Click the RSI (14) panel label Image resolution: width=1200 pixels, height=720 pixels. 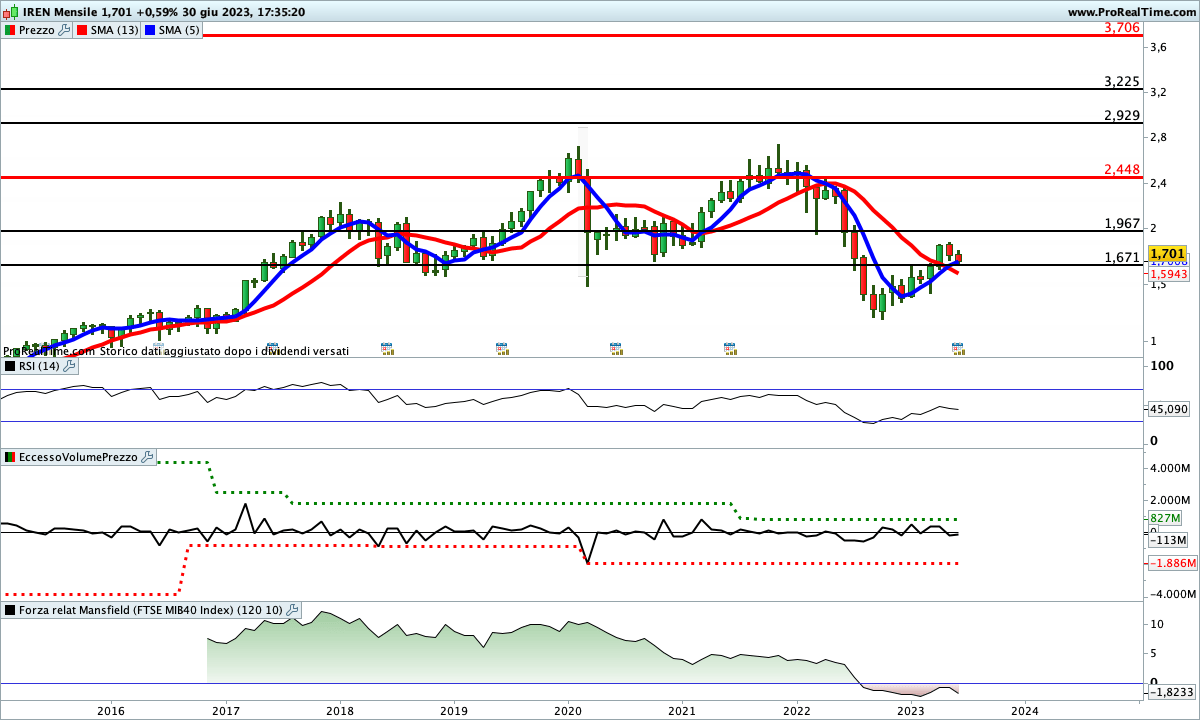click(x=38, y=366)
